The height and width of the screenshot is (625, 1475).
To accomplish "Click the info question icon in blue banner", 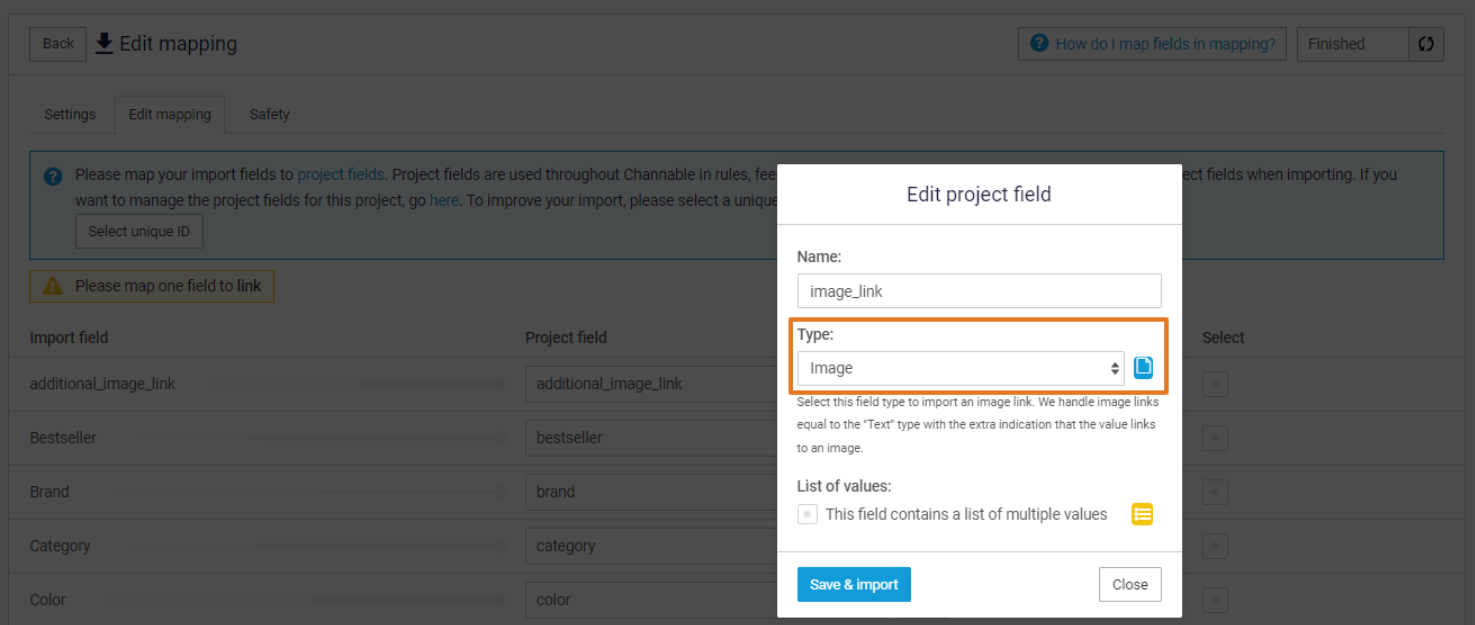I will pos(53,176).
